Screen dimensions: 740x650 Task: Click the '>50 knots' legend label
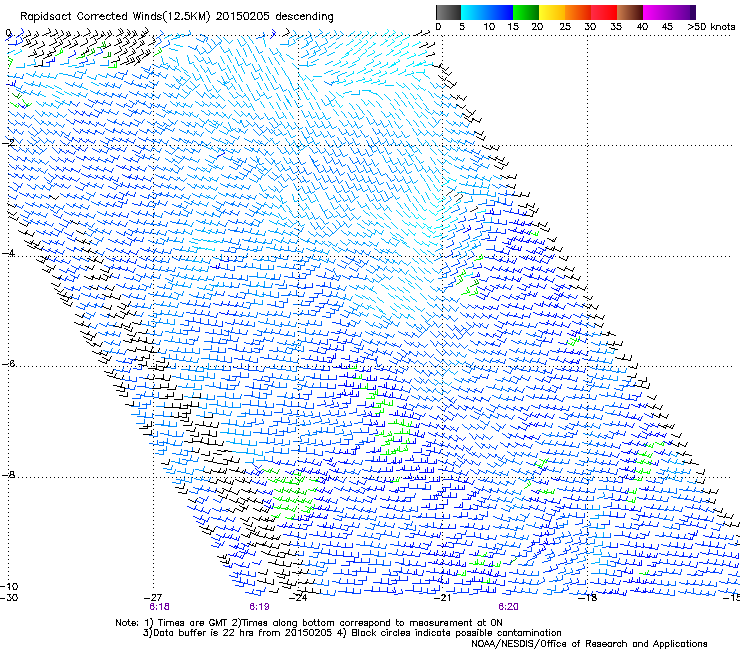712,27
